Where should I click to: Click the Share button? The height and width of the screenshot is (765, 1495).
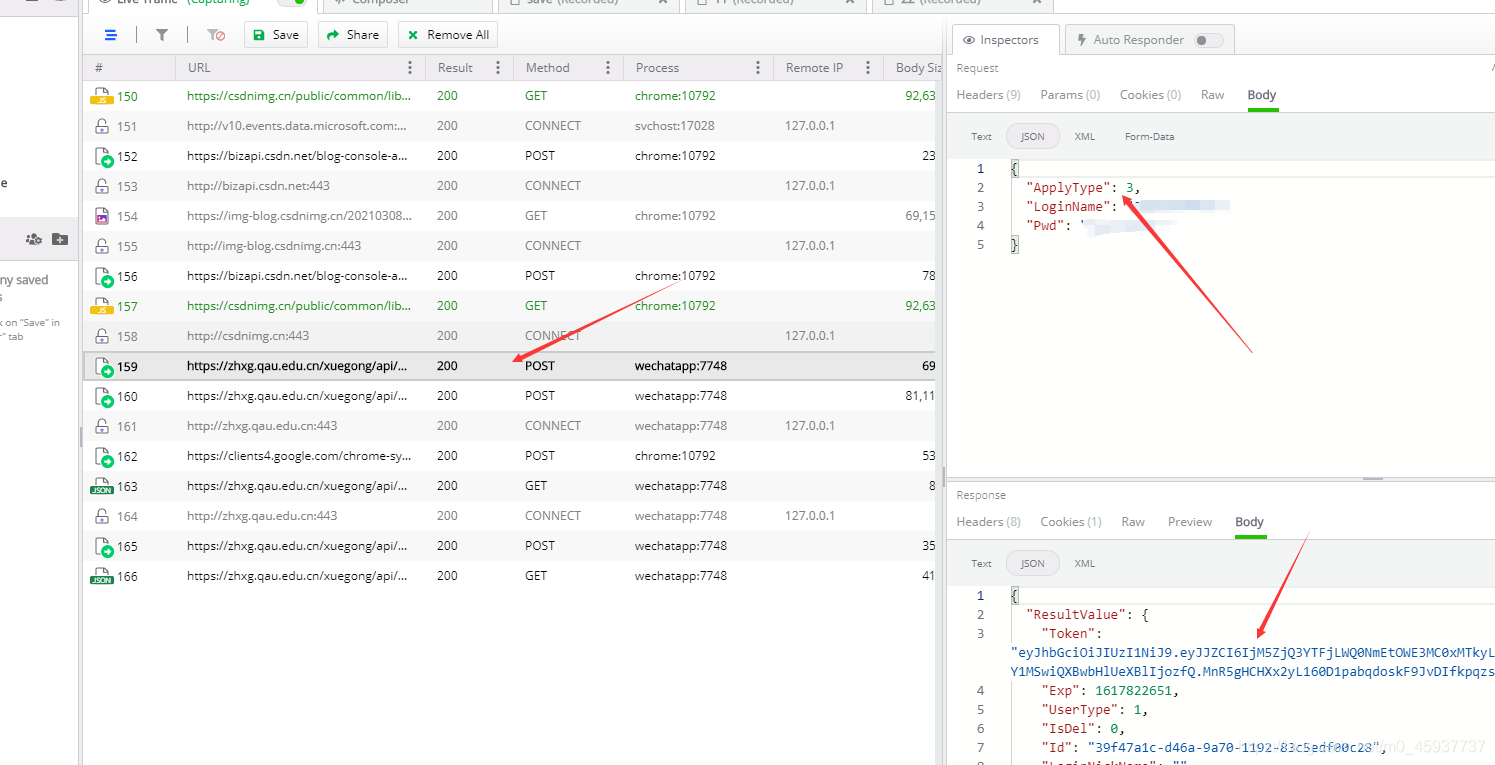(x=352, y=35)
